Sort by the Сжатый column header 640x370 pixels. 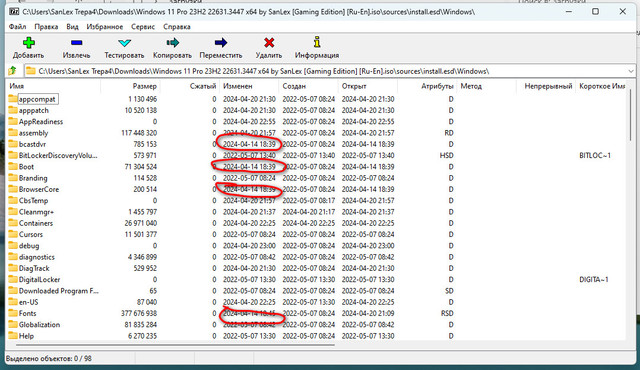[x=190, y=86]
